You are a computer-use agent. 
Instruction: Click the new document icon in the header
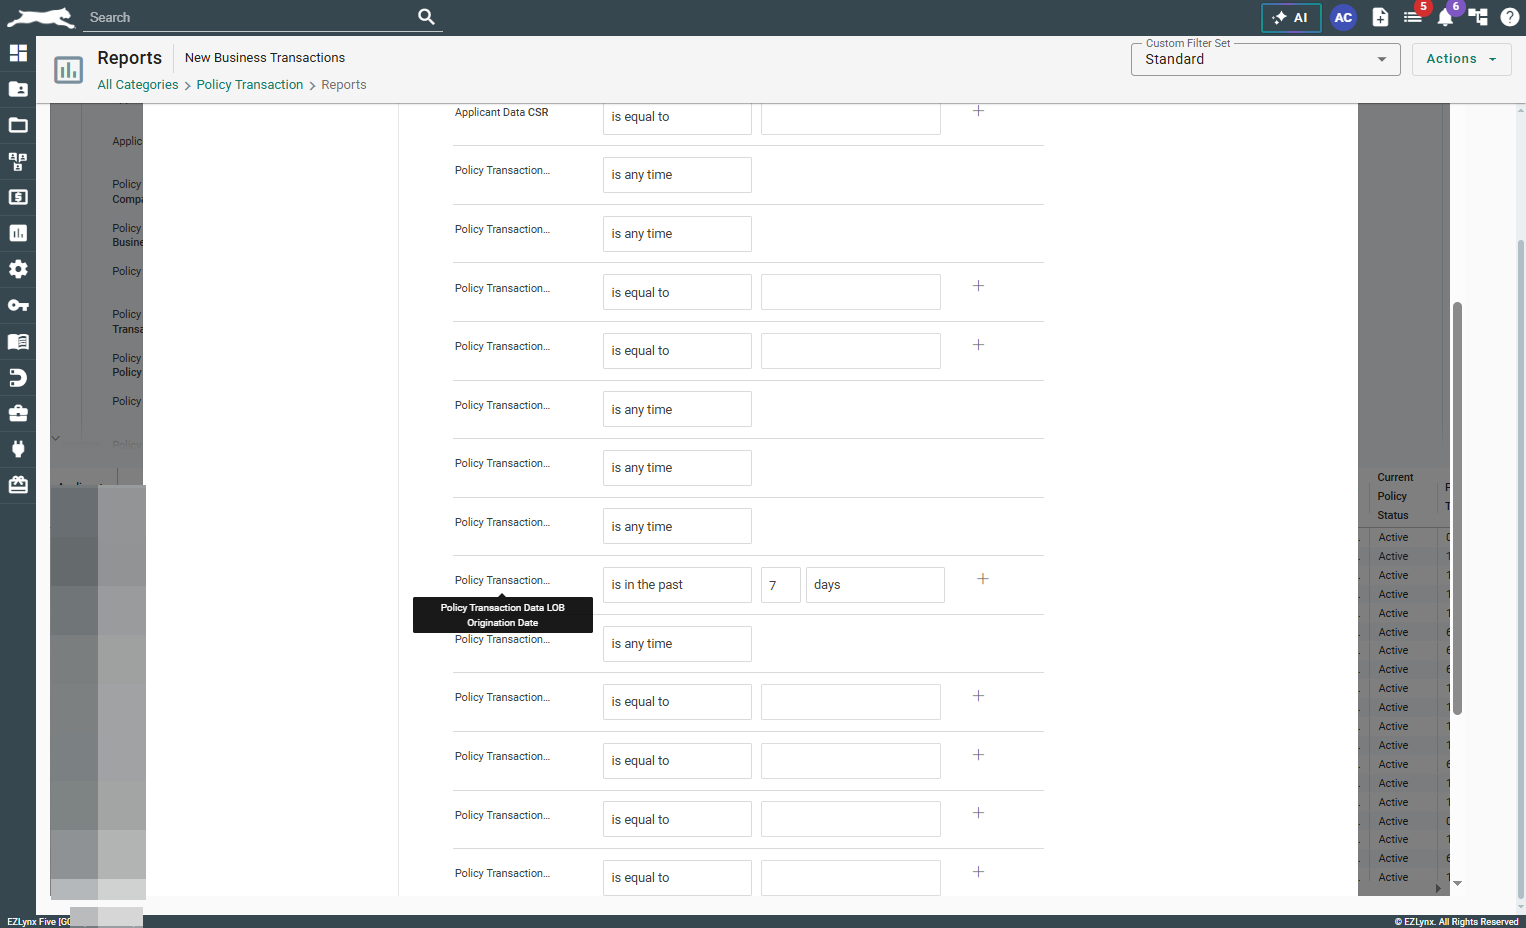pyautogui.click(x=1380, y=17)
